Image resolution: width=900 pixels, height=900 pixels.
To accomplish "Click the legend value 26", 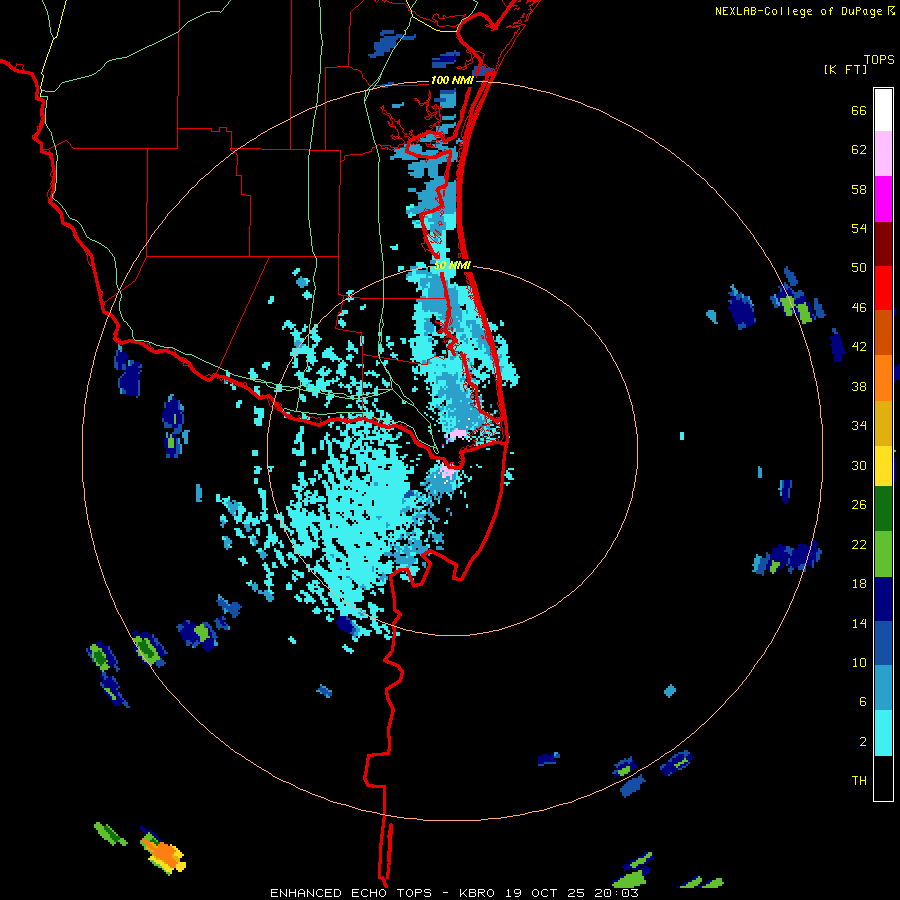I will (859, 505).
